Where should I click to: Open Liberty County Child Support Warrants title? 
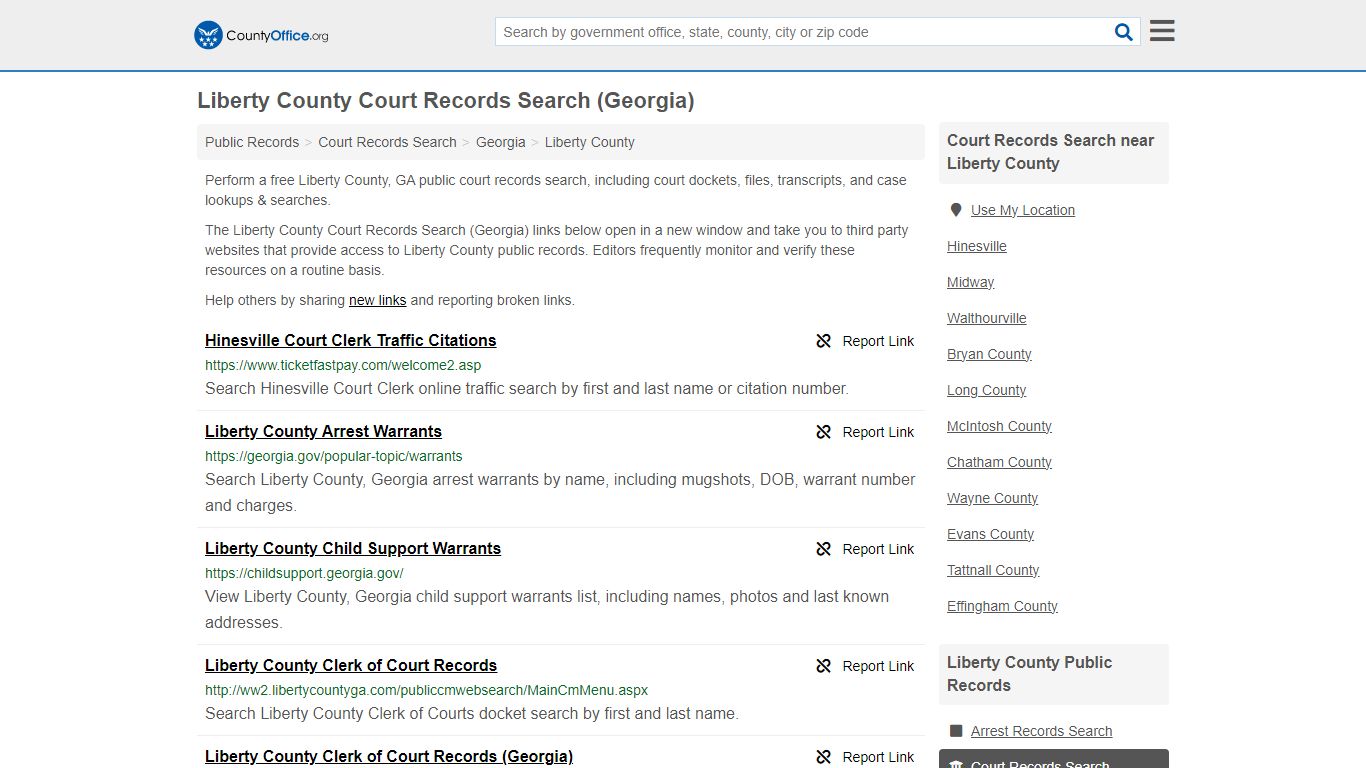coord(353,548)
